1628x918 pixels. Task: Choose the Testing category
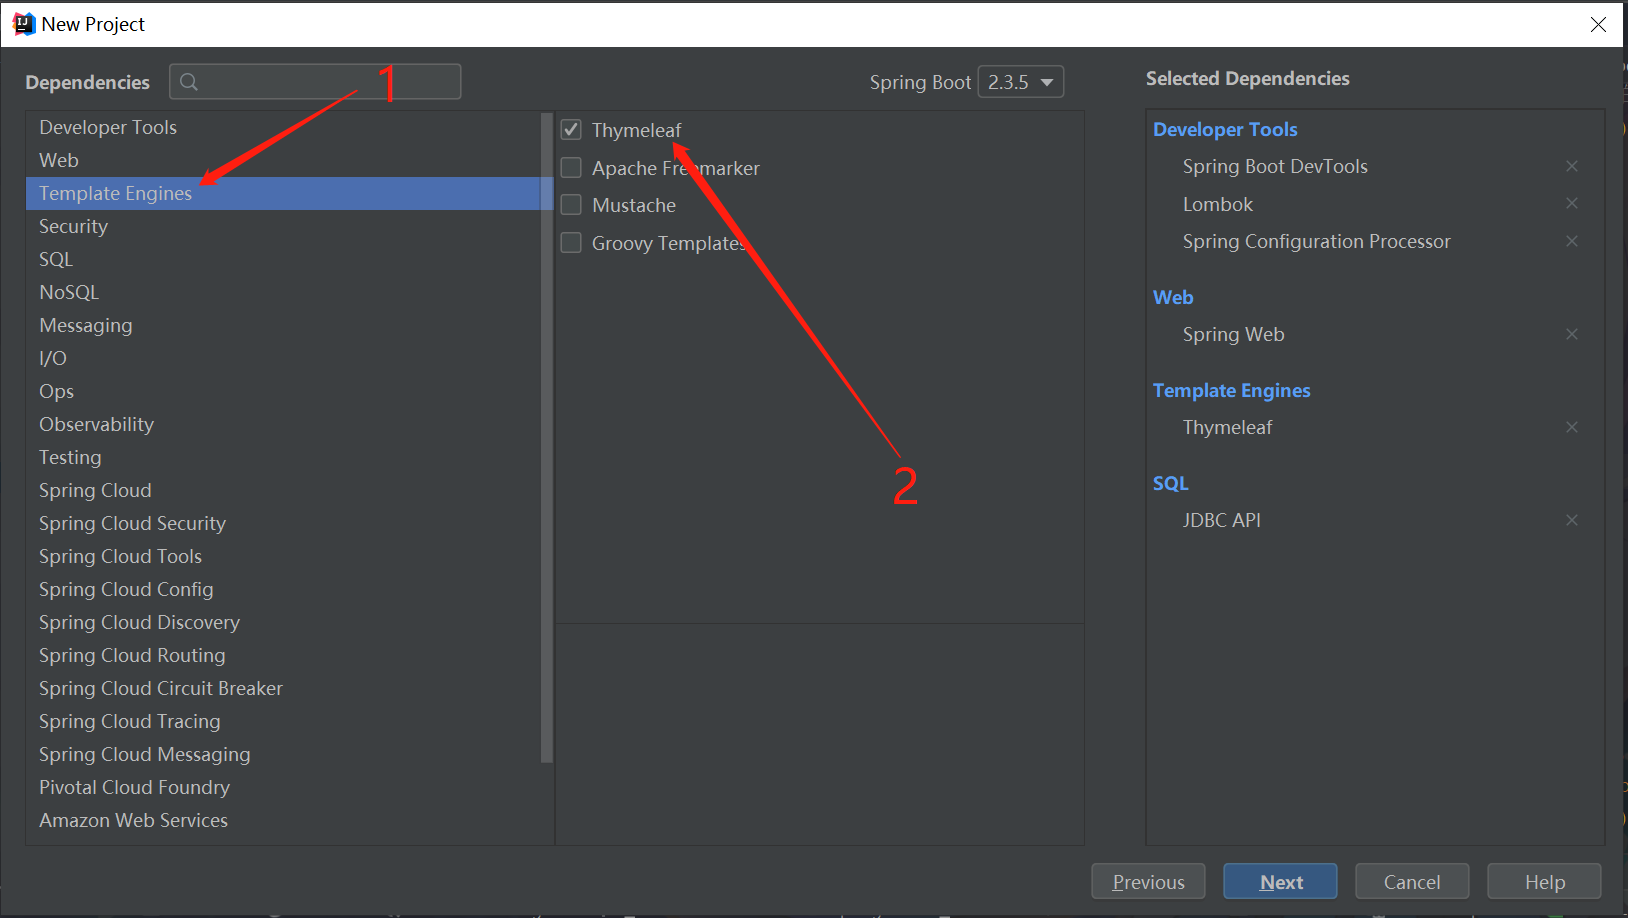pyautogui.click(x=283, y=457)
